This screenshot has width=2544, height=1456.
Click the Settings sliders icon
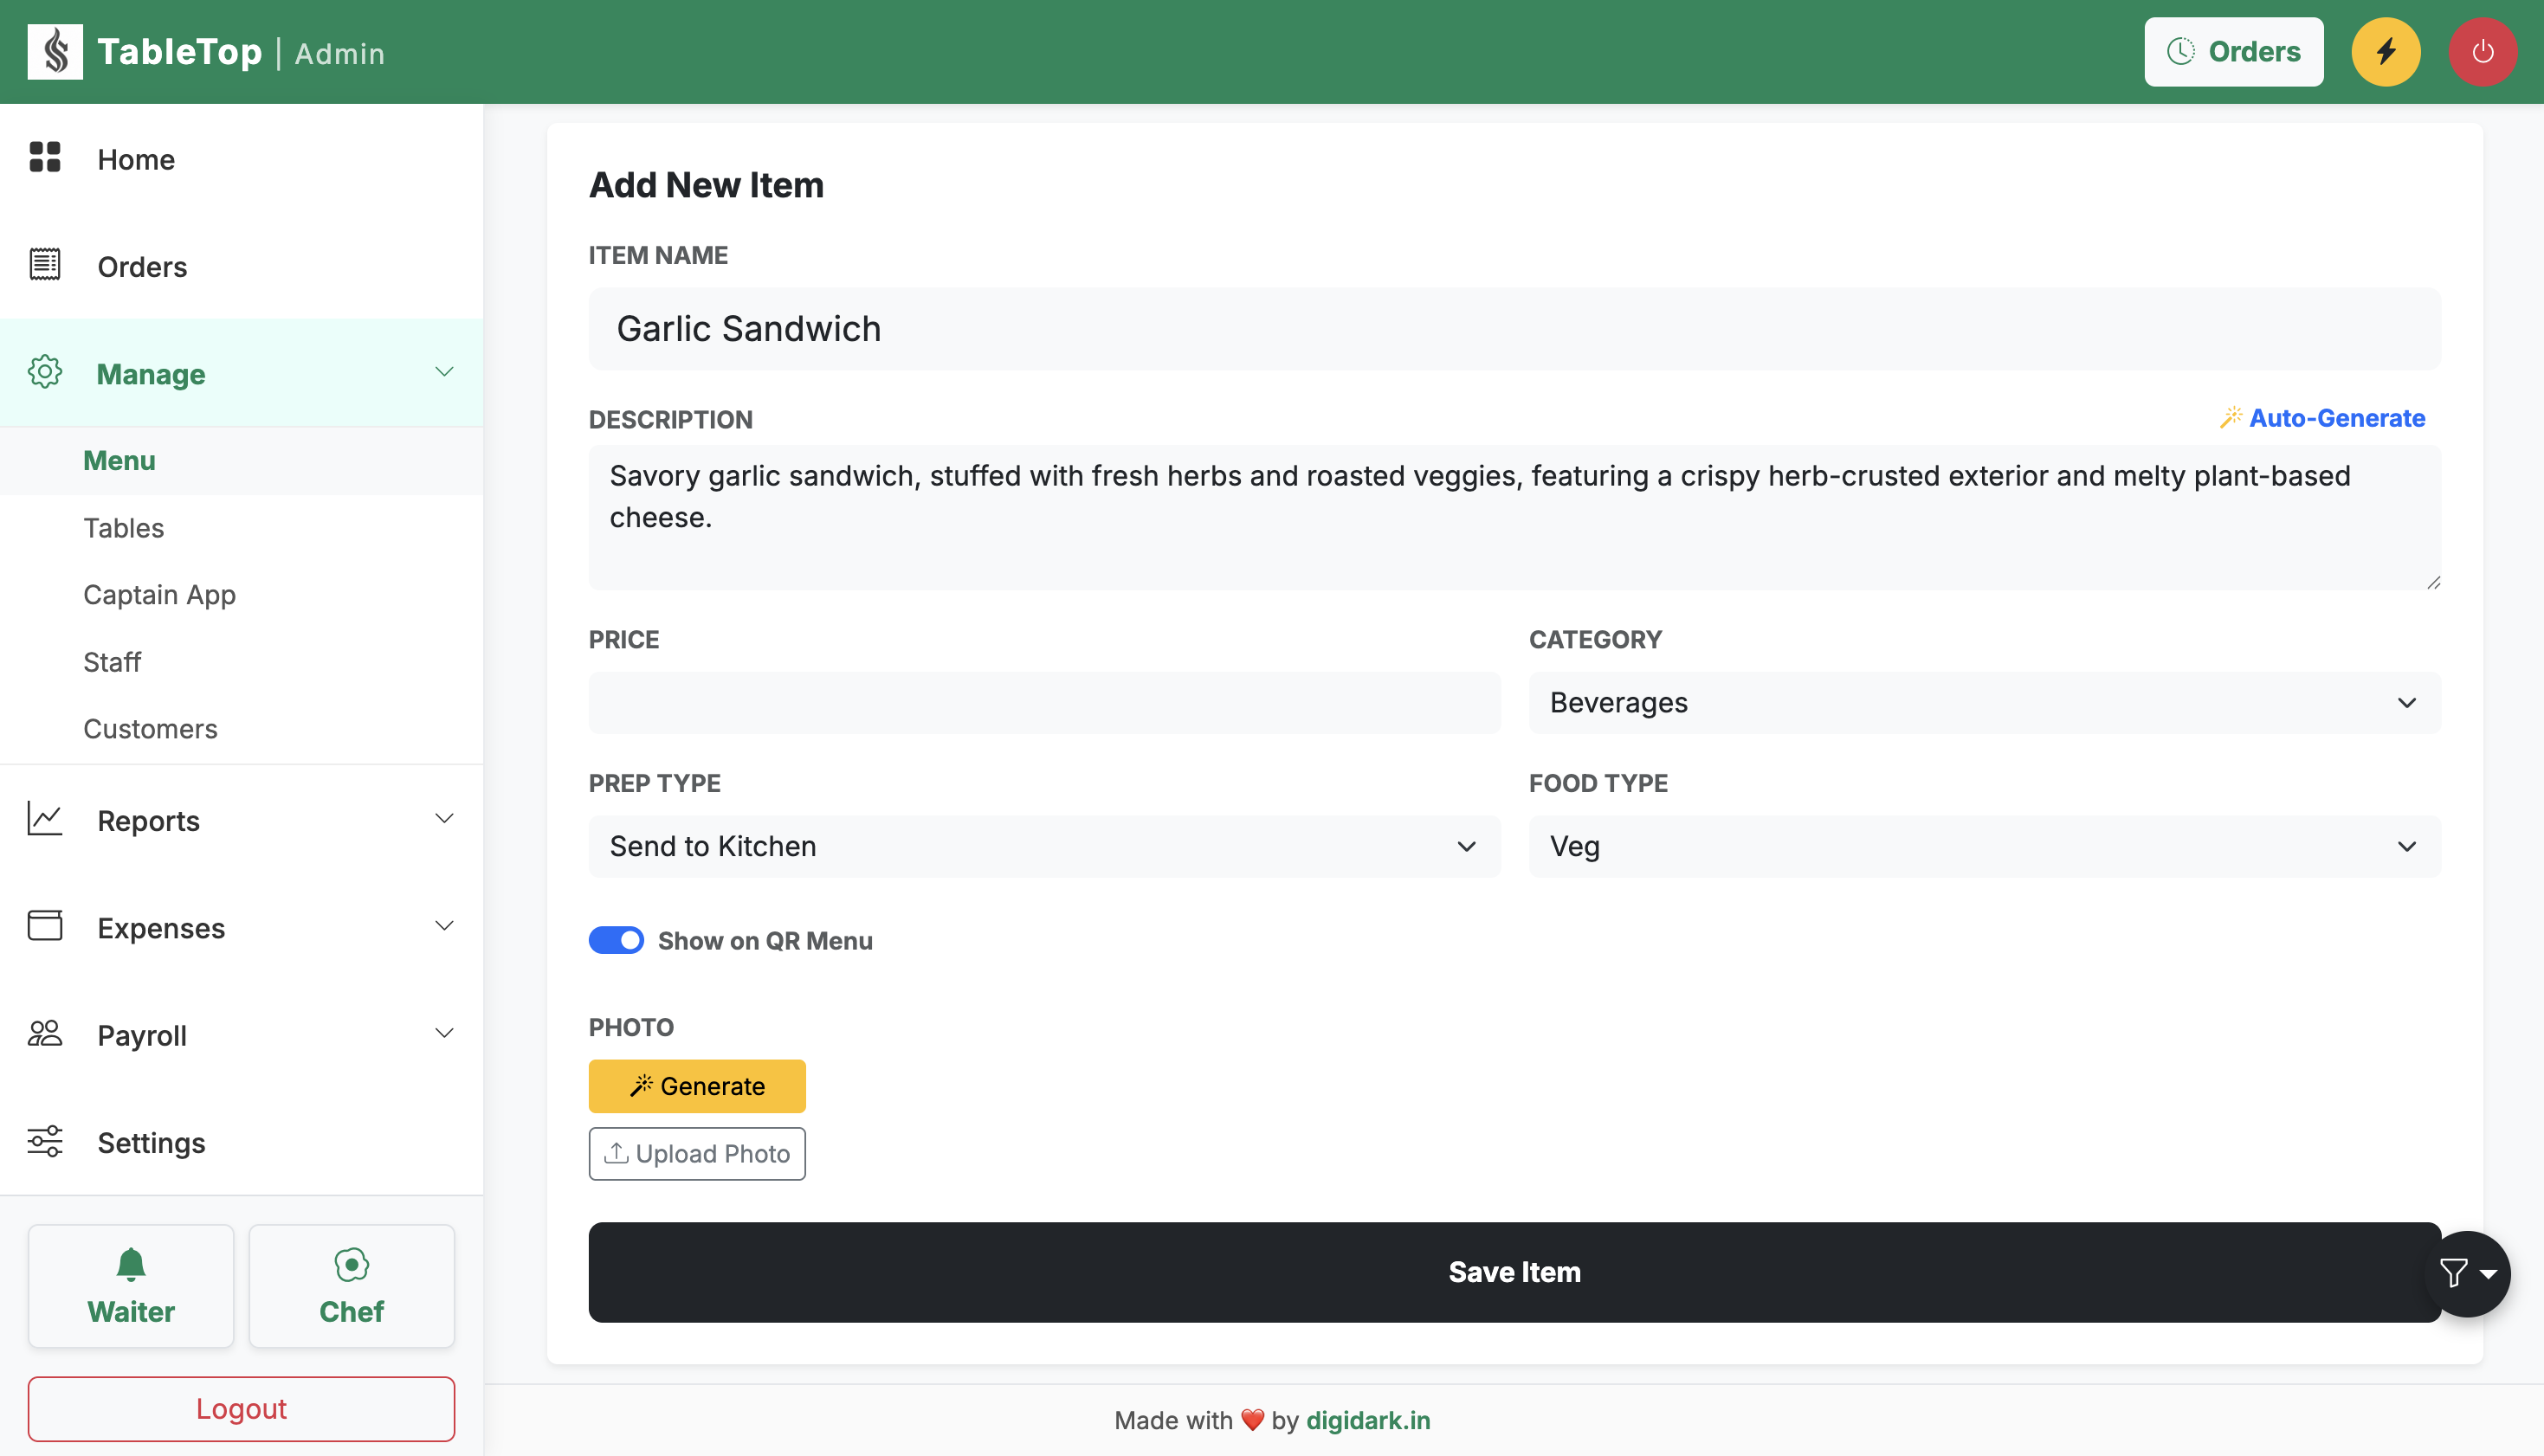[x=45, y=1140]
